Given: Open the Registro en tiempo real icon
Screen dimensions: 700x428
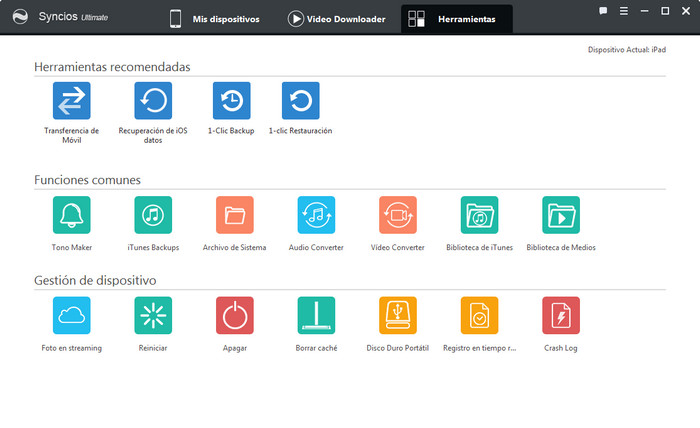Looking at the screenshot, I should pyautogui.click(x=479, y=315).
